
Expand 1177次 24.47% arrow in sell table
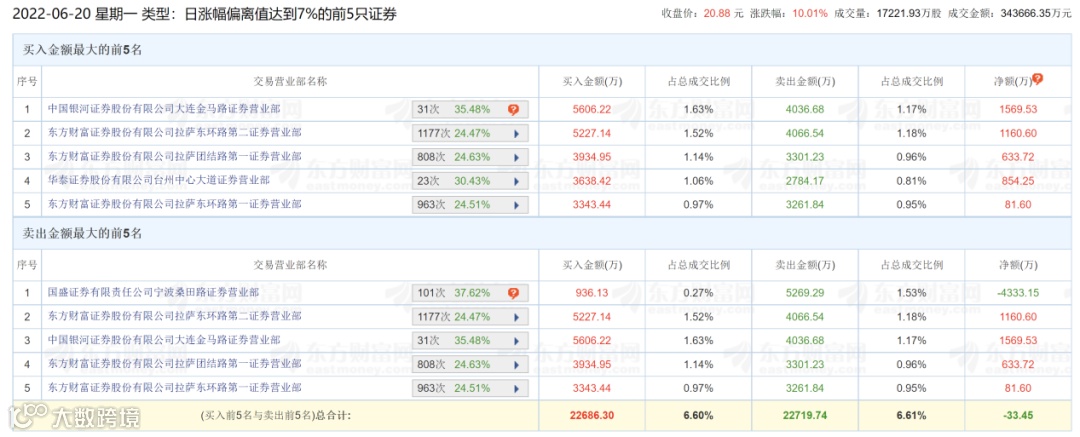click(516, 317)
